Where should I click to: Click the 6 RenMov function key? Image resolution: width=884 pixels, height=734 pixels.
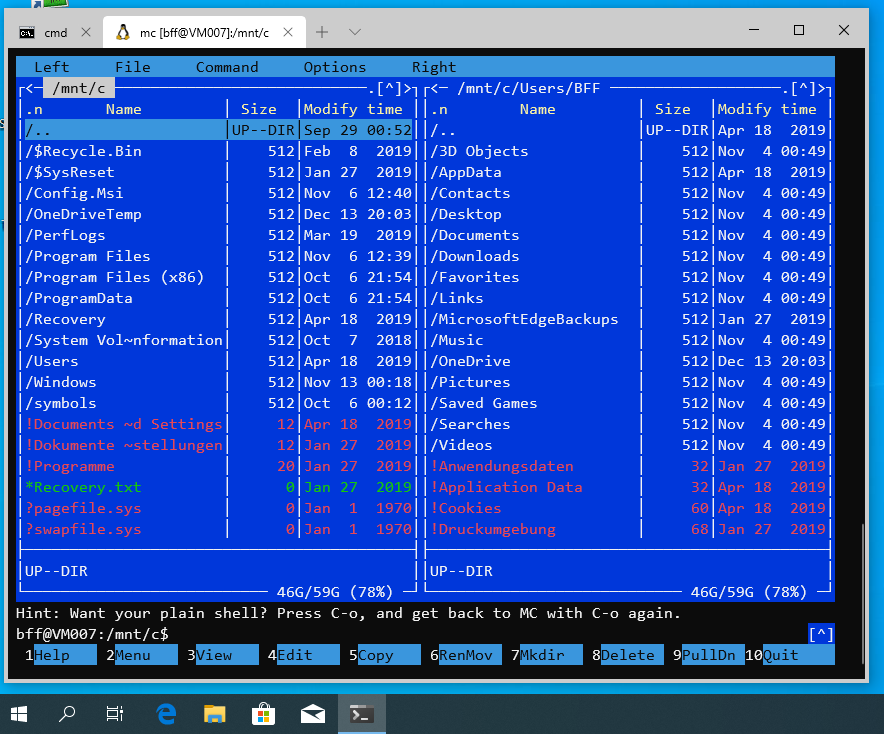click(466, 655)
